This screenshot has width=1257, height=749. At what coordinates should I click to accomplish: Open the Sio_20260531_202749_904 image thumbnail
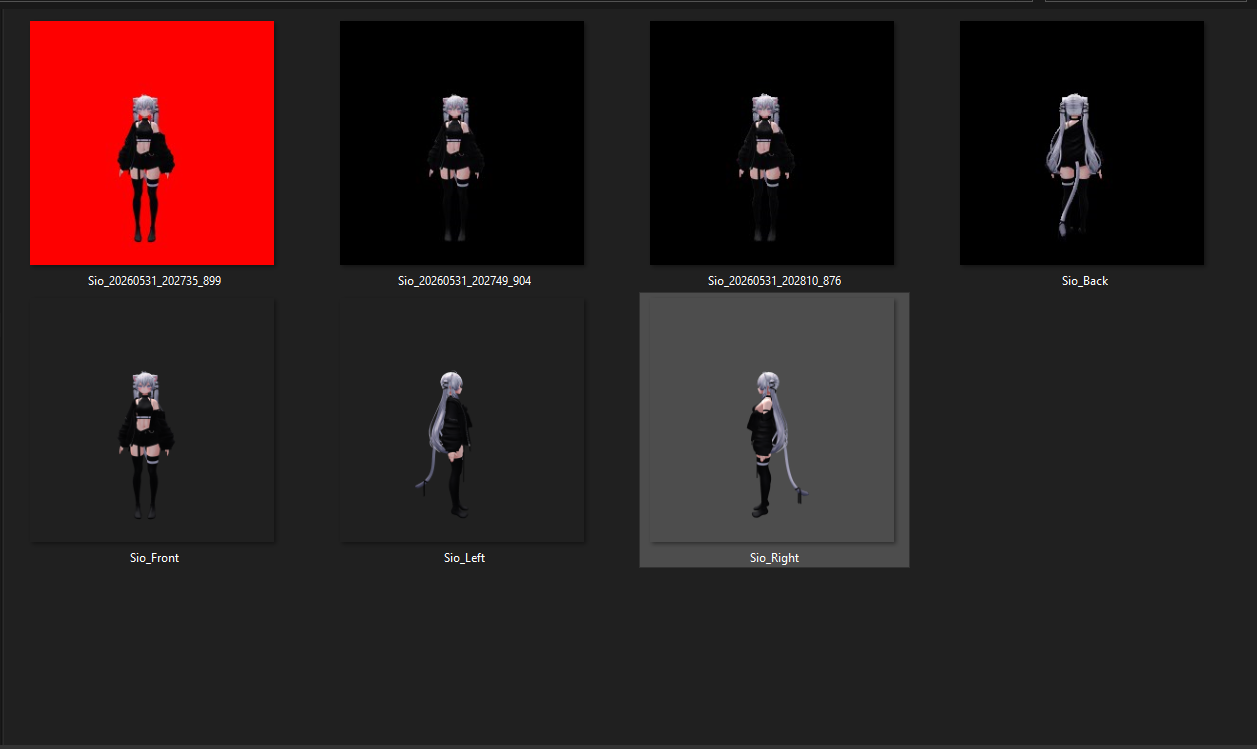(x=462, y=143)
